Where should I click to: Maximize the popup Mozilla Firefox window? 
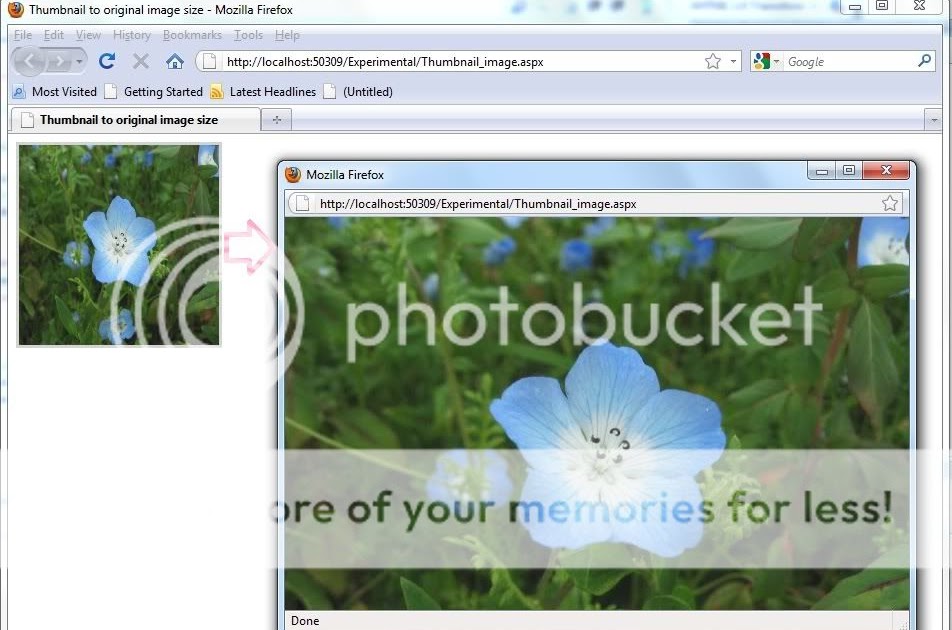(849, 171)
